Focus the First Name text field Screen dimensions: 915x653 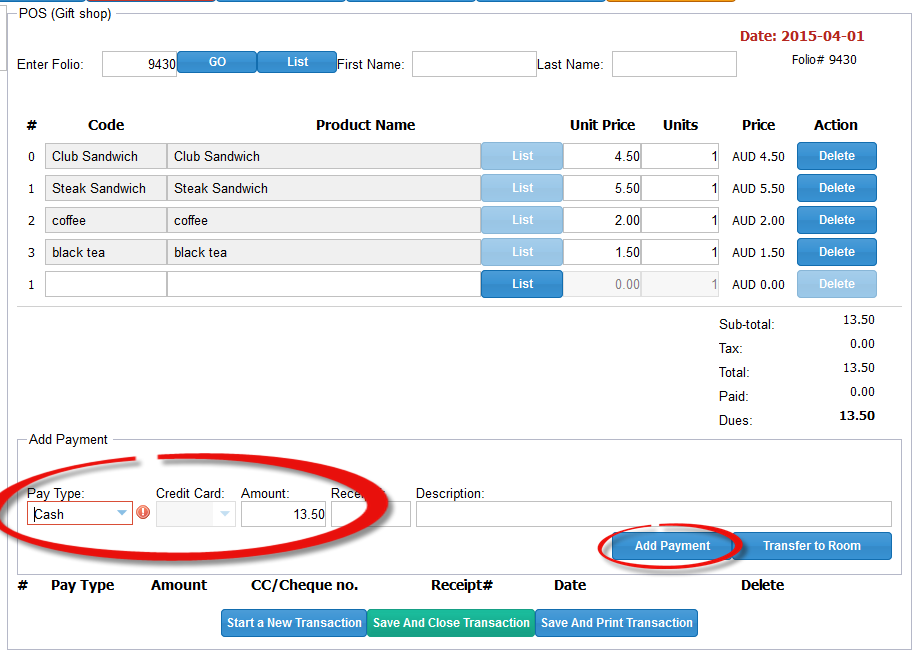coord(474,64)
